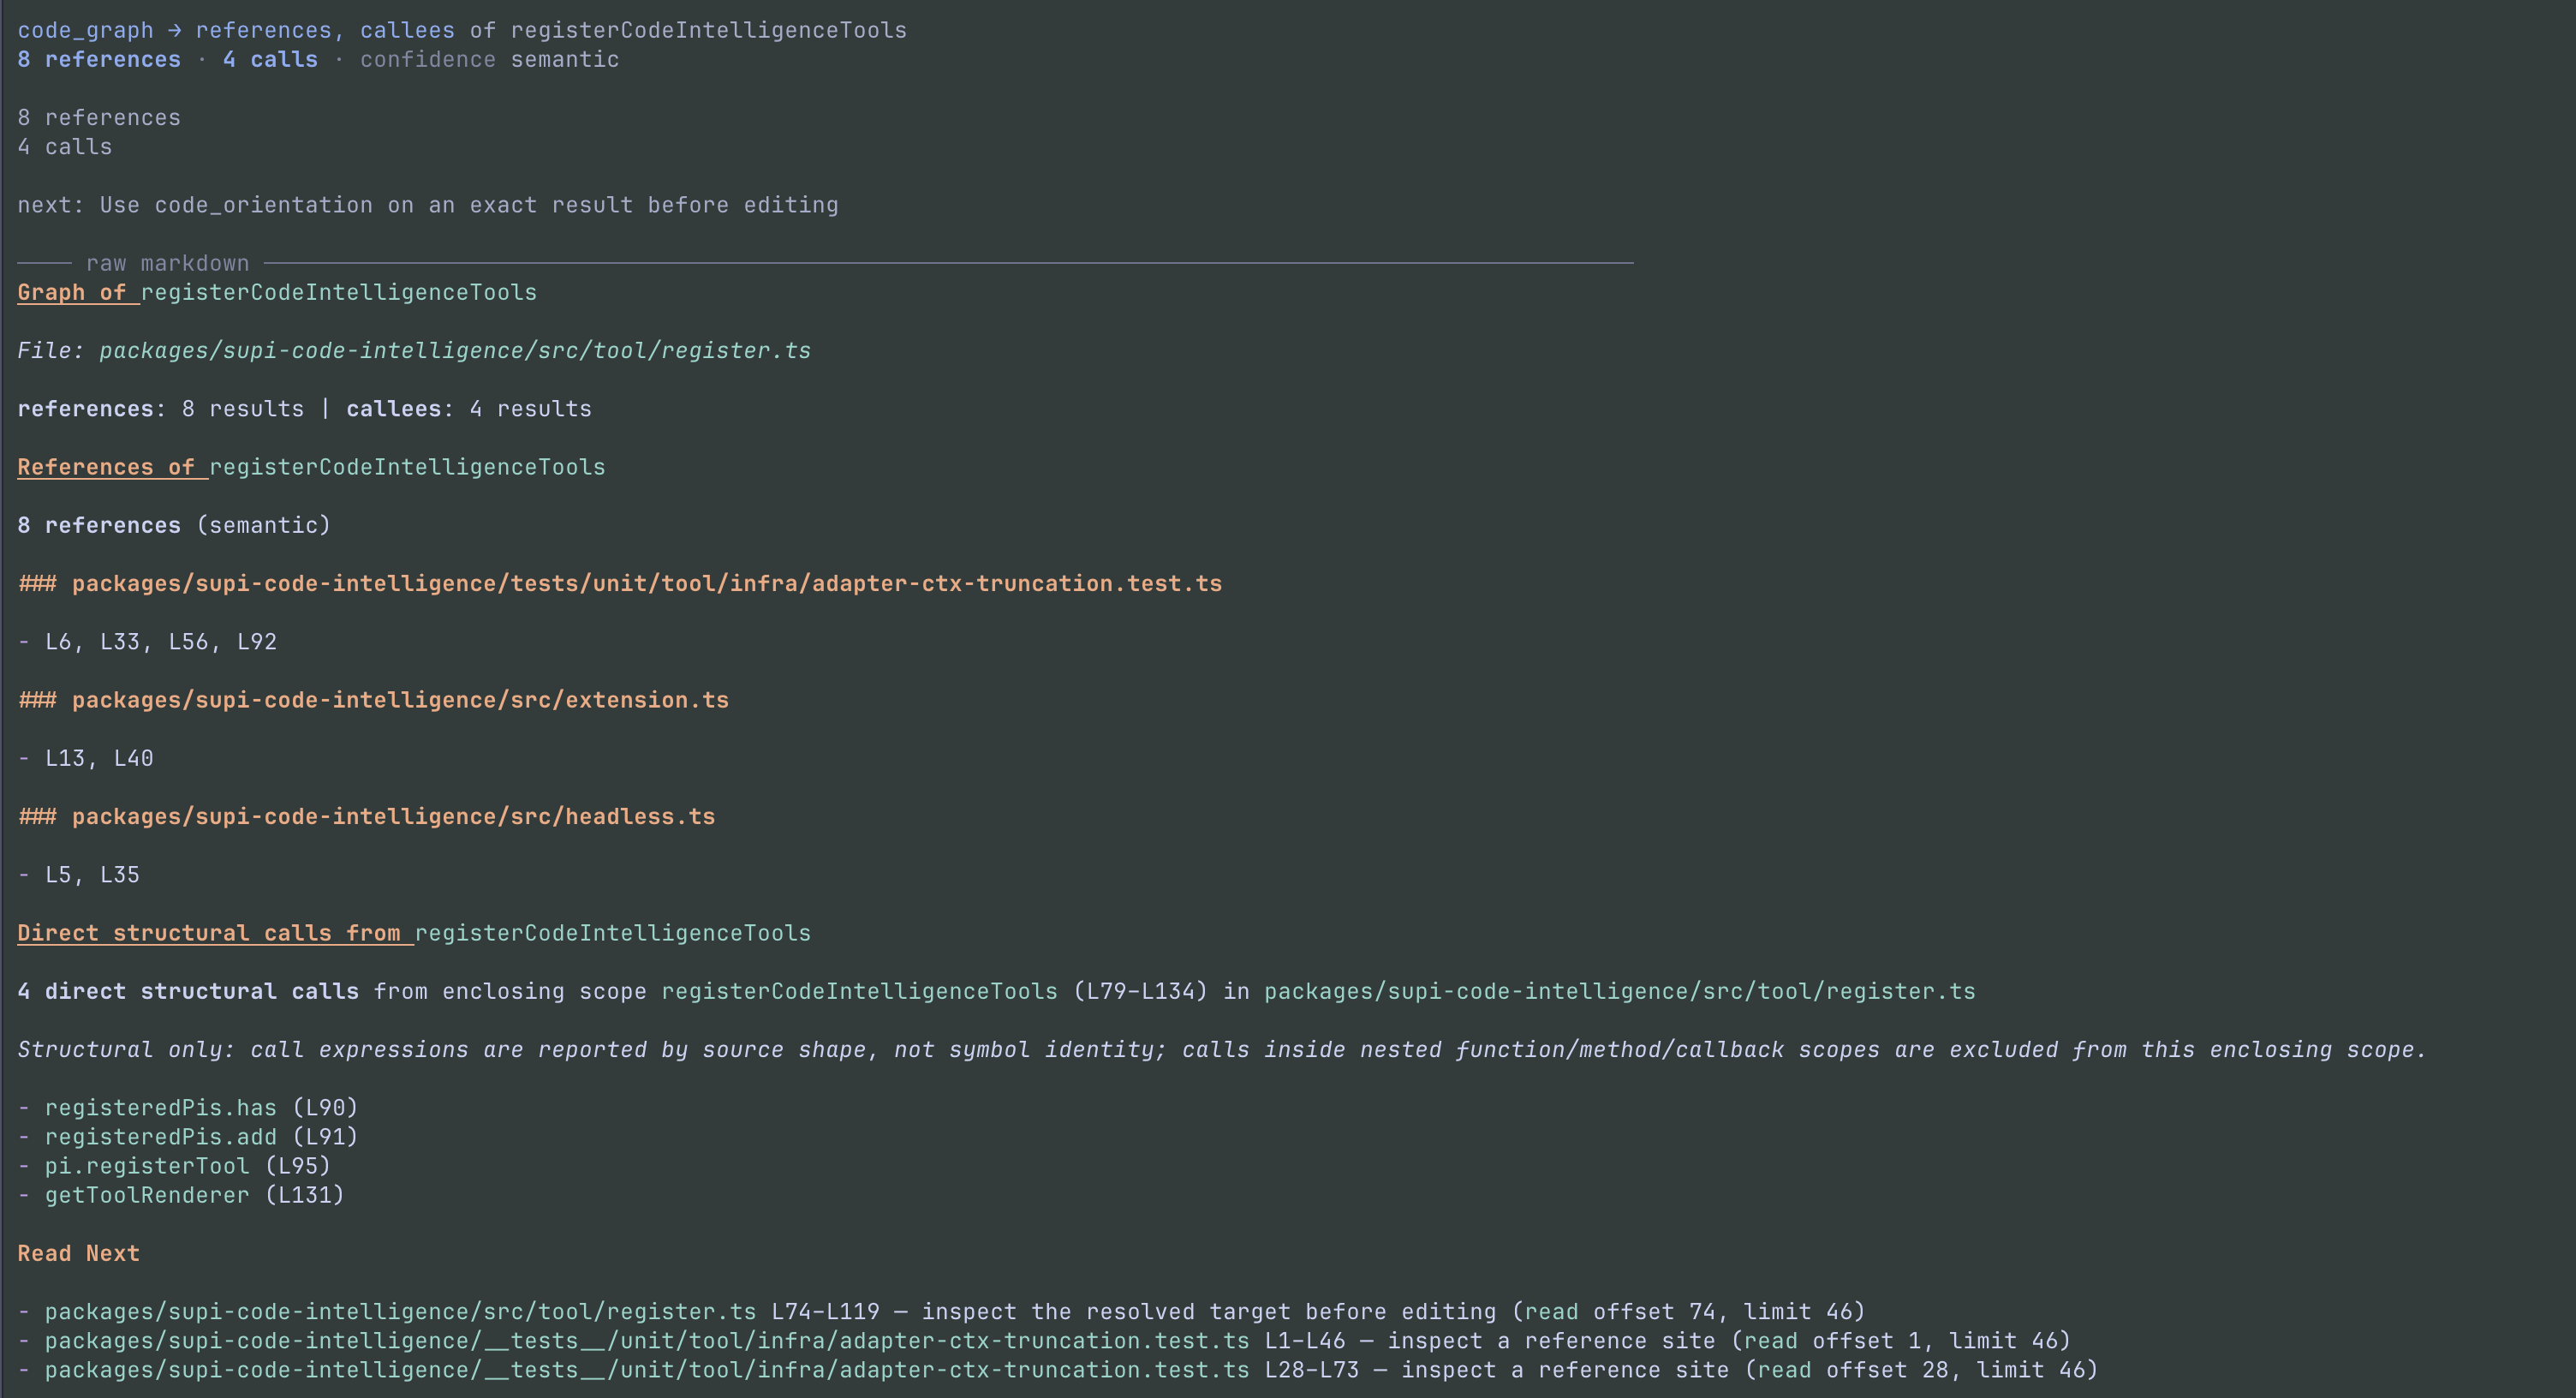Click line reference 'L13'

tap(65, 758)
